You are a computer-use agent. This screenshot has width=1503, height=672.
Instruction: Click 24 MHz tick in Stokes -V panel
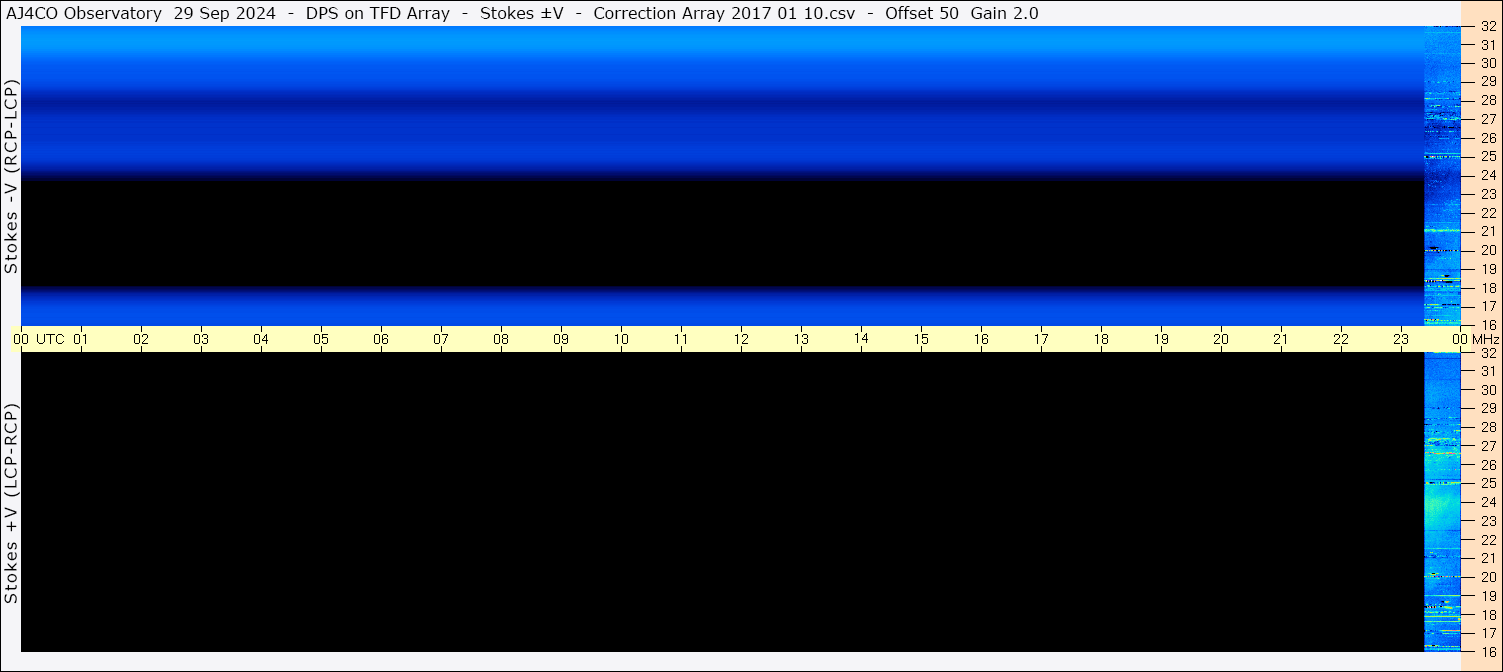coord(1488,175)
